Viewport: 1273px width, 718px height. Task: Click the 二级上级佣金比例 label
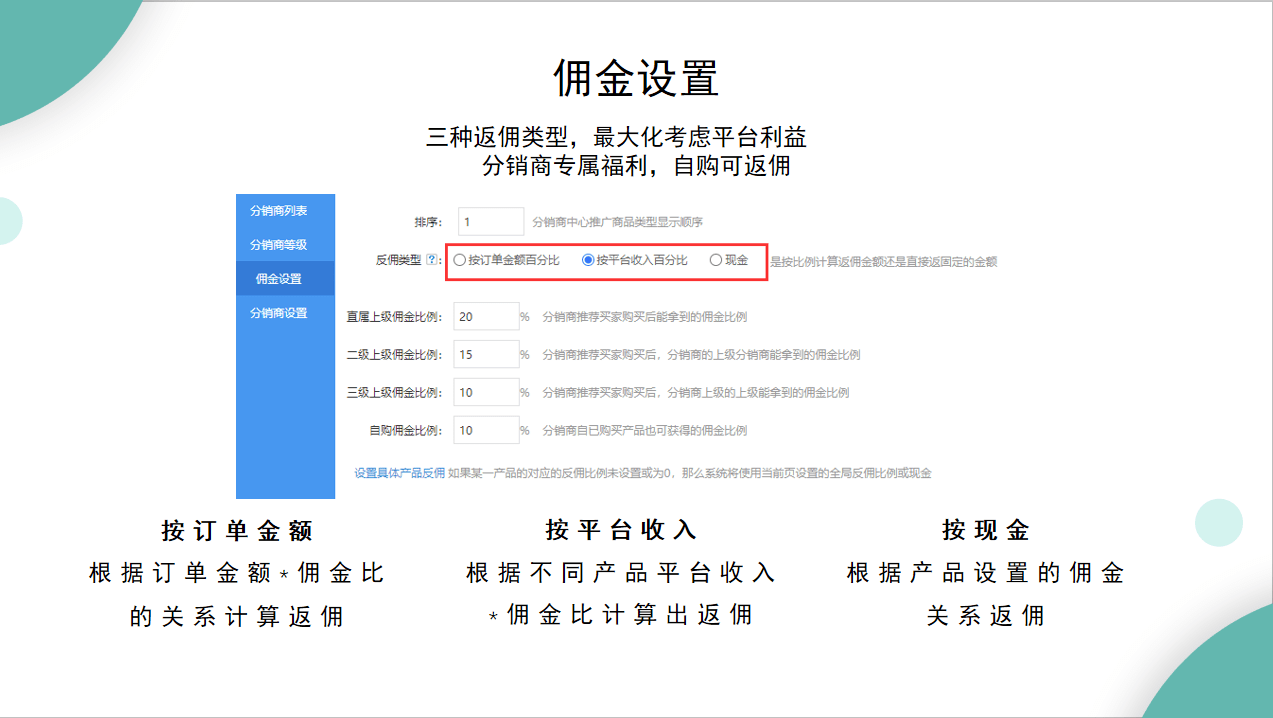pyautogui.click(x=394, y=355)
